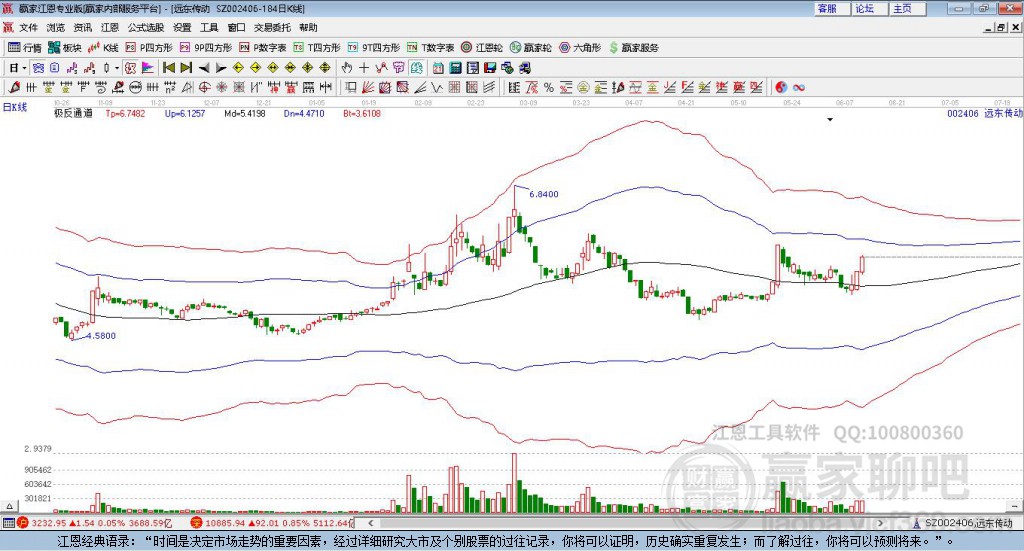Open the P数字表 number table
This screenshot has width=1024, height=551.
tap(263, 48)
